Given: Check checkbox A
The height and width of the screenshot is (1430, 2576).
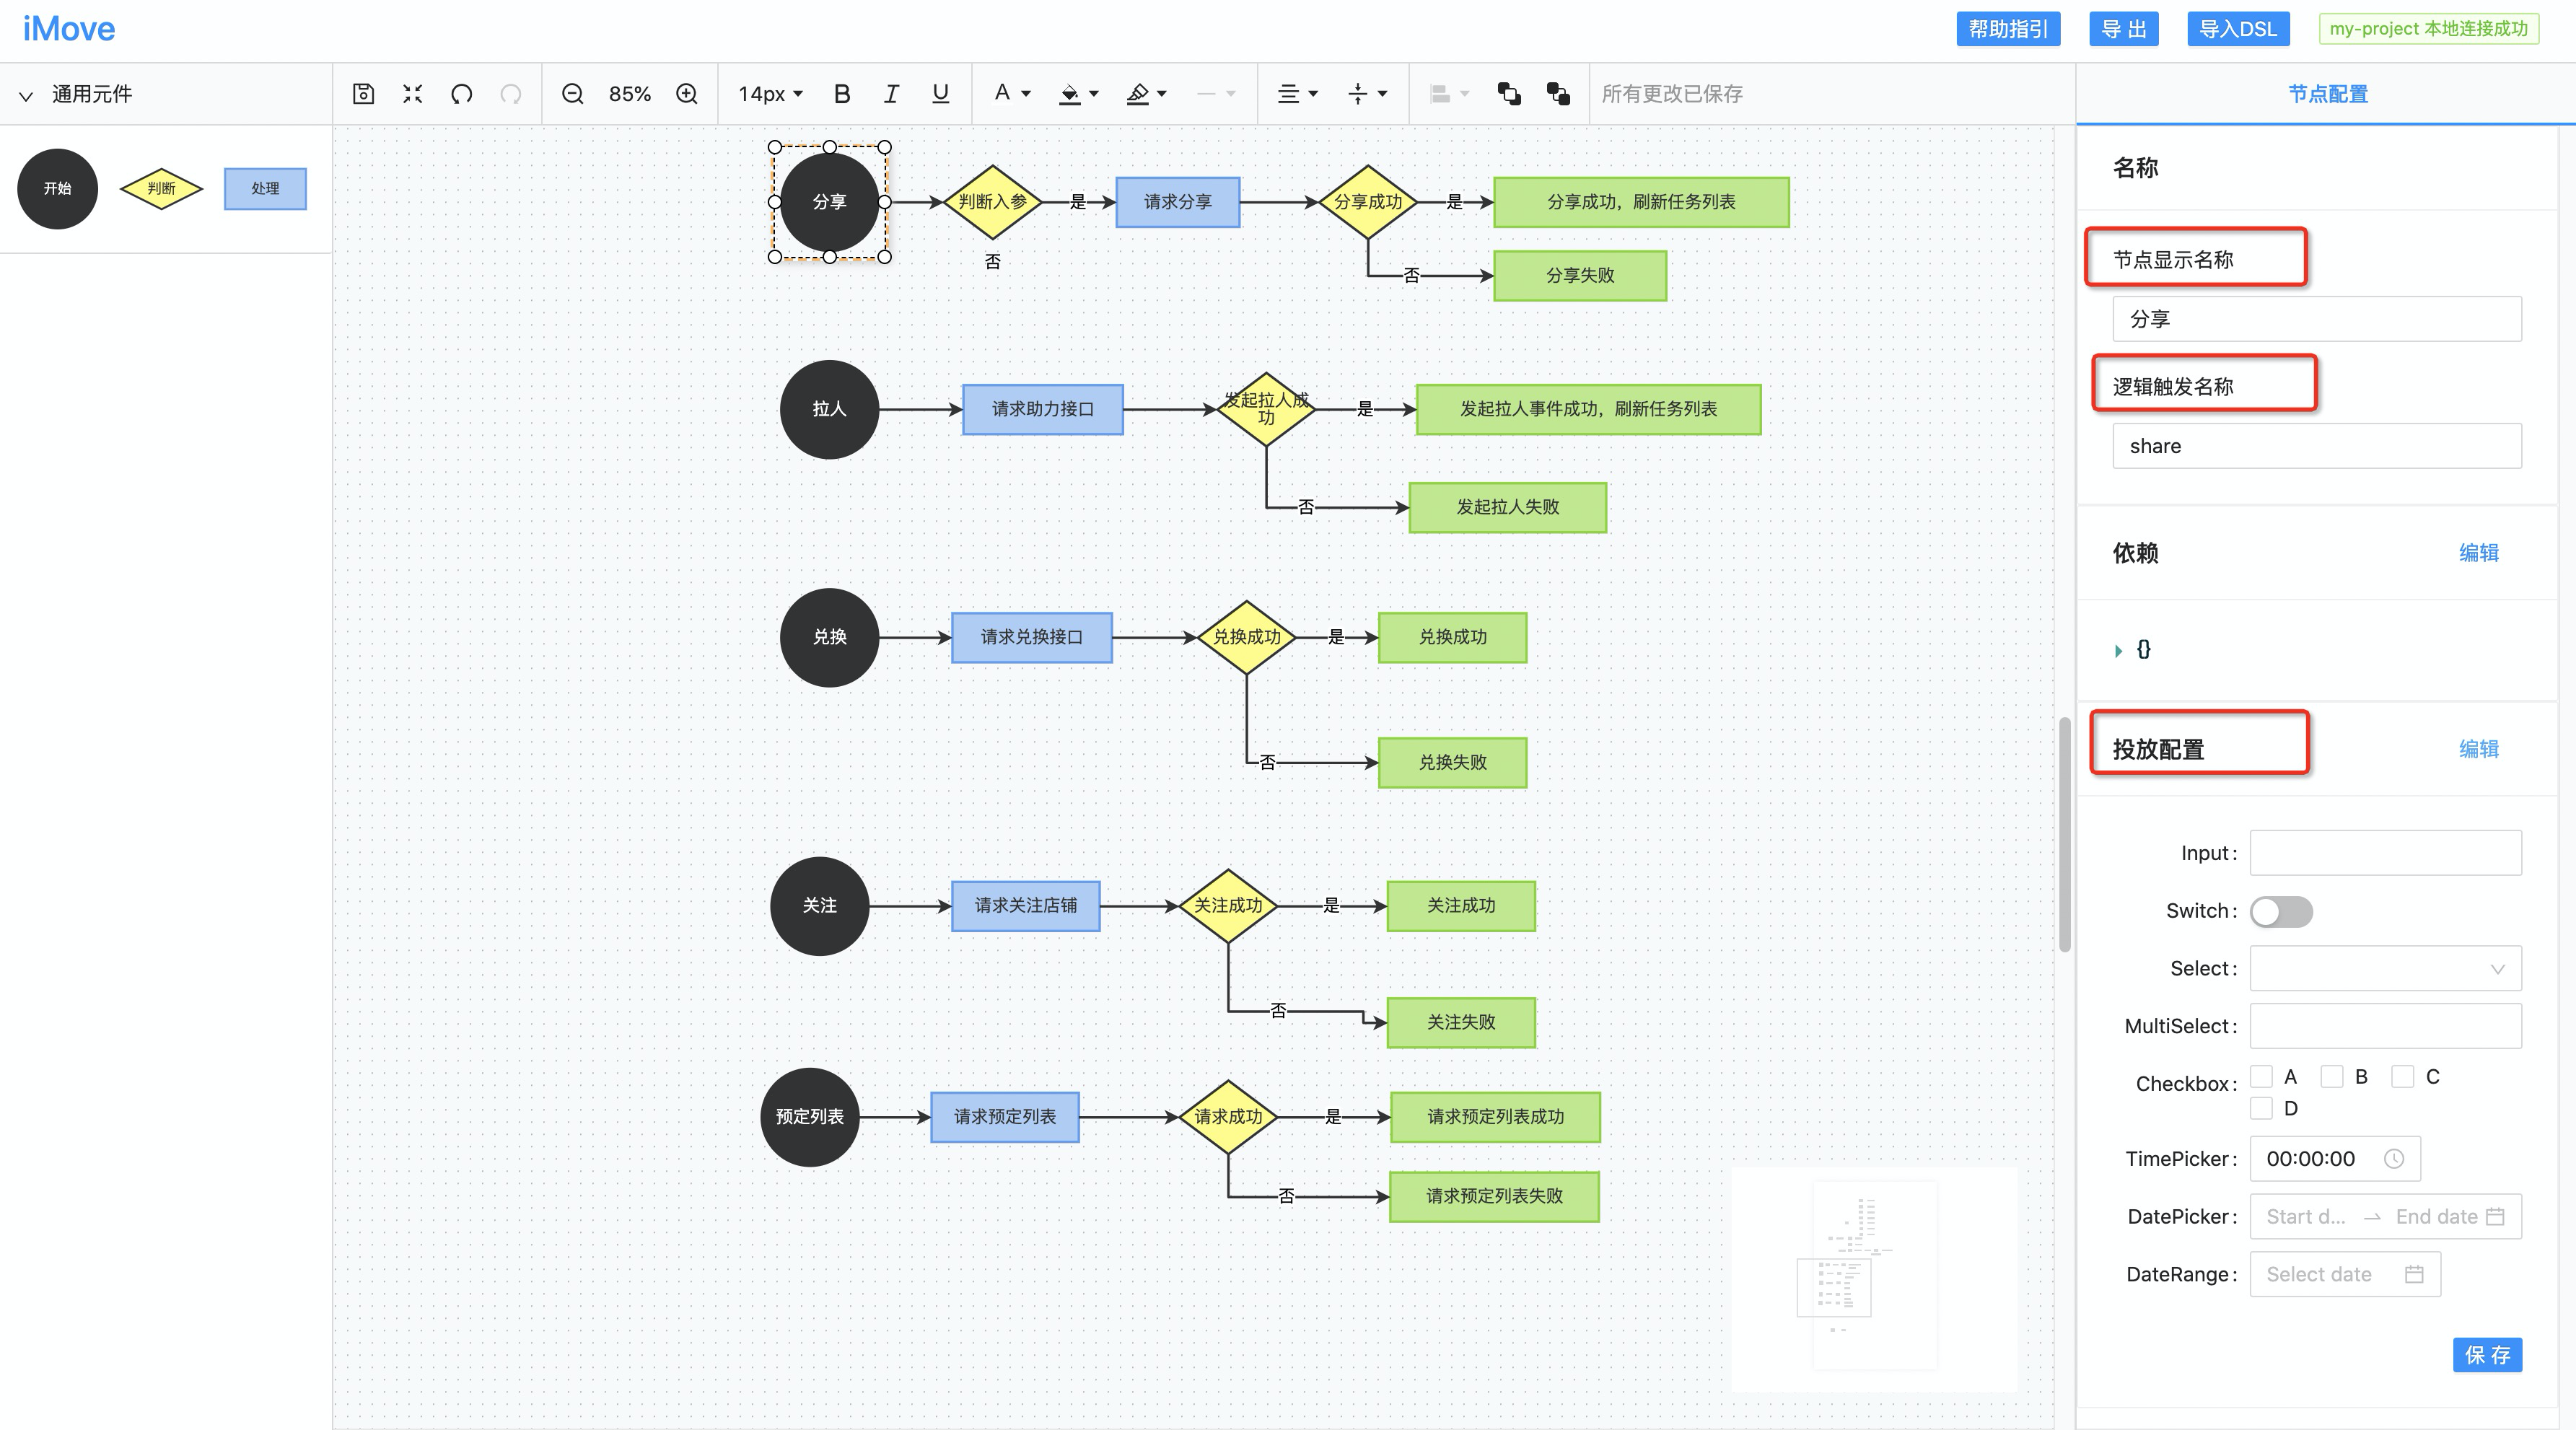Looking at the screenshot, I should [2261, 1076].
